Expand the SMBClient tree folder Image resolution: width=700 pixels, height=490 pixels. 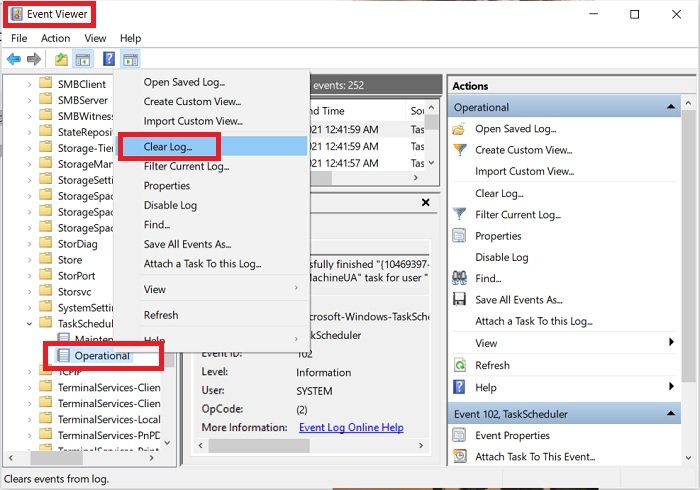(29, 84)
